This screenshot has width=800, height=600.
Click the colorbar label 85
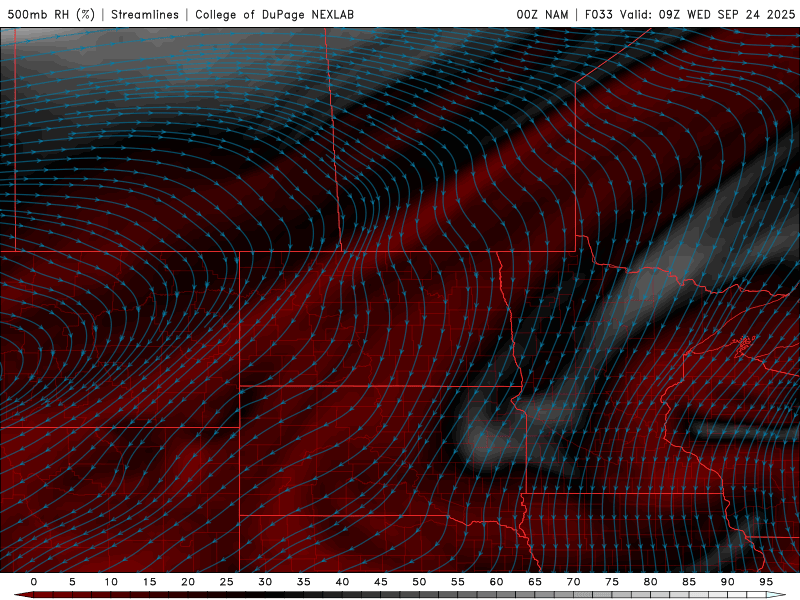[x=689, y=582]
